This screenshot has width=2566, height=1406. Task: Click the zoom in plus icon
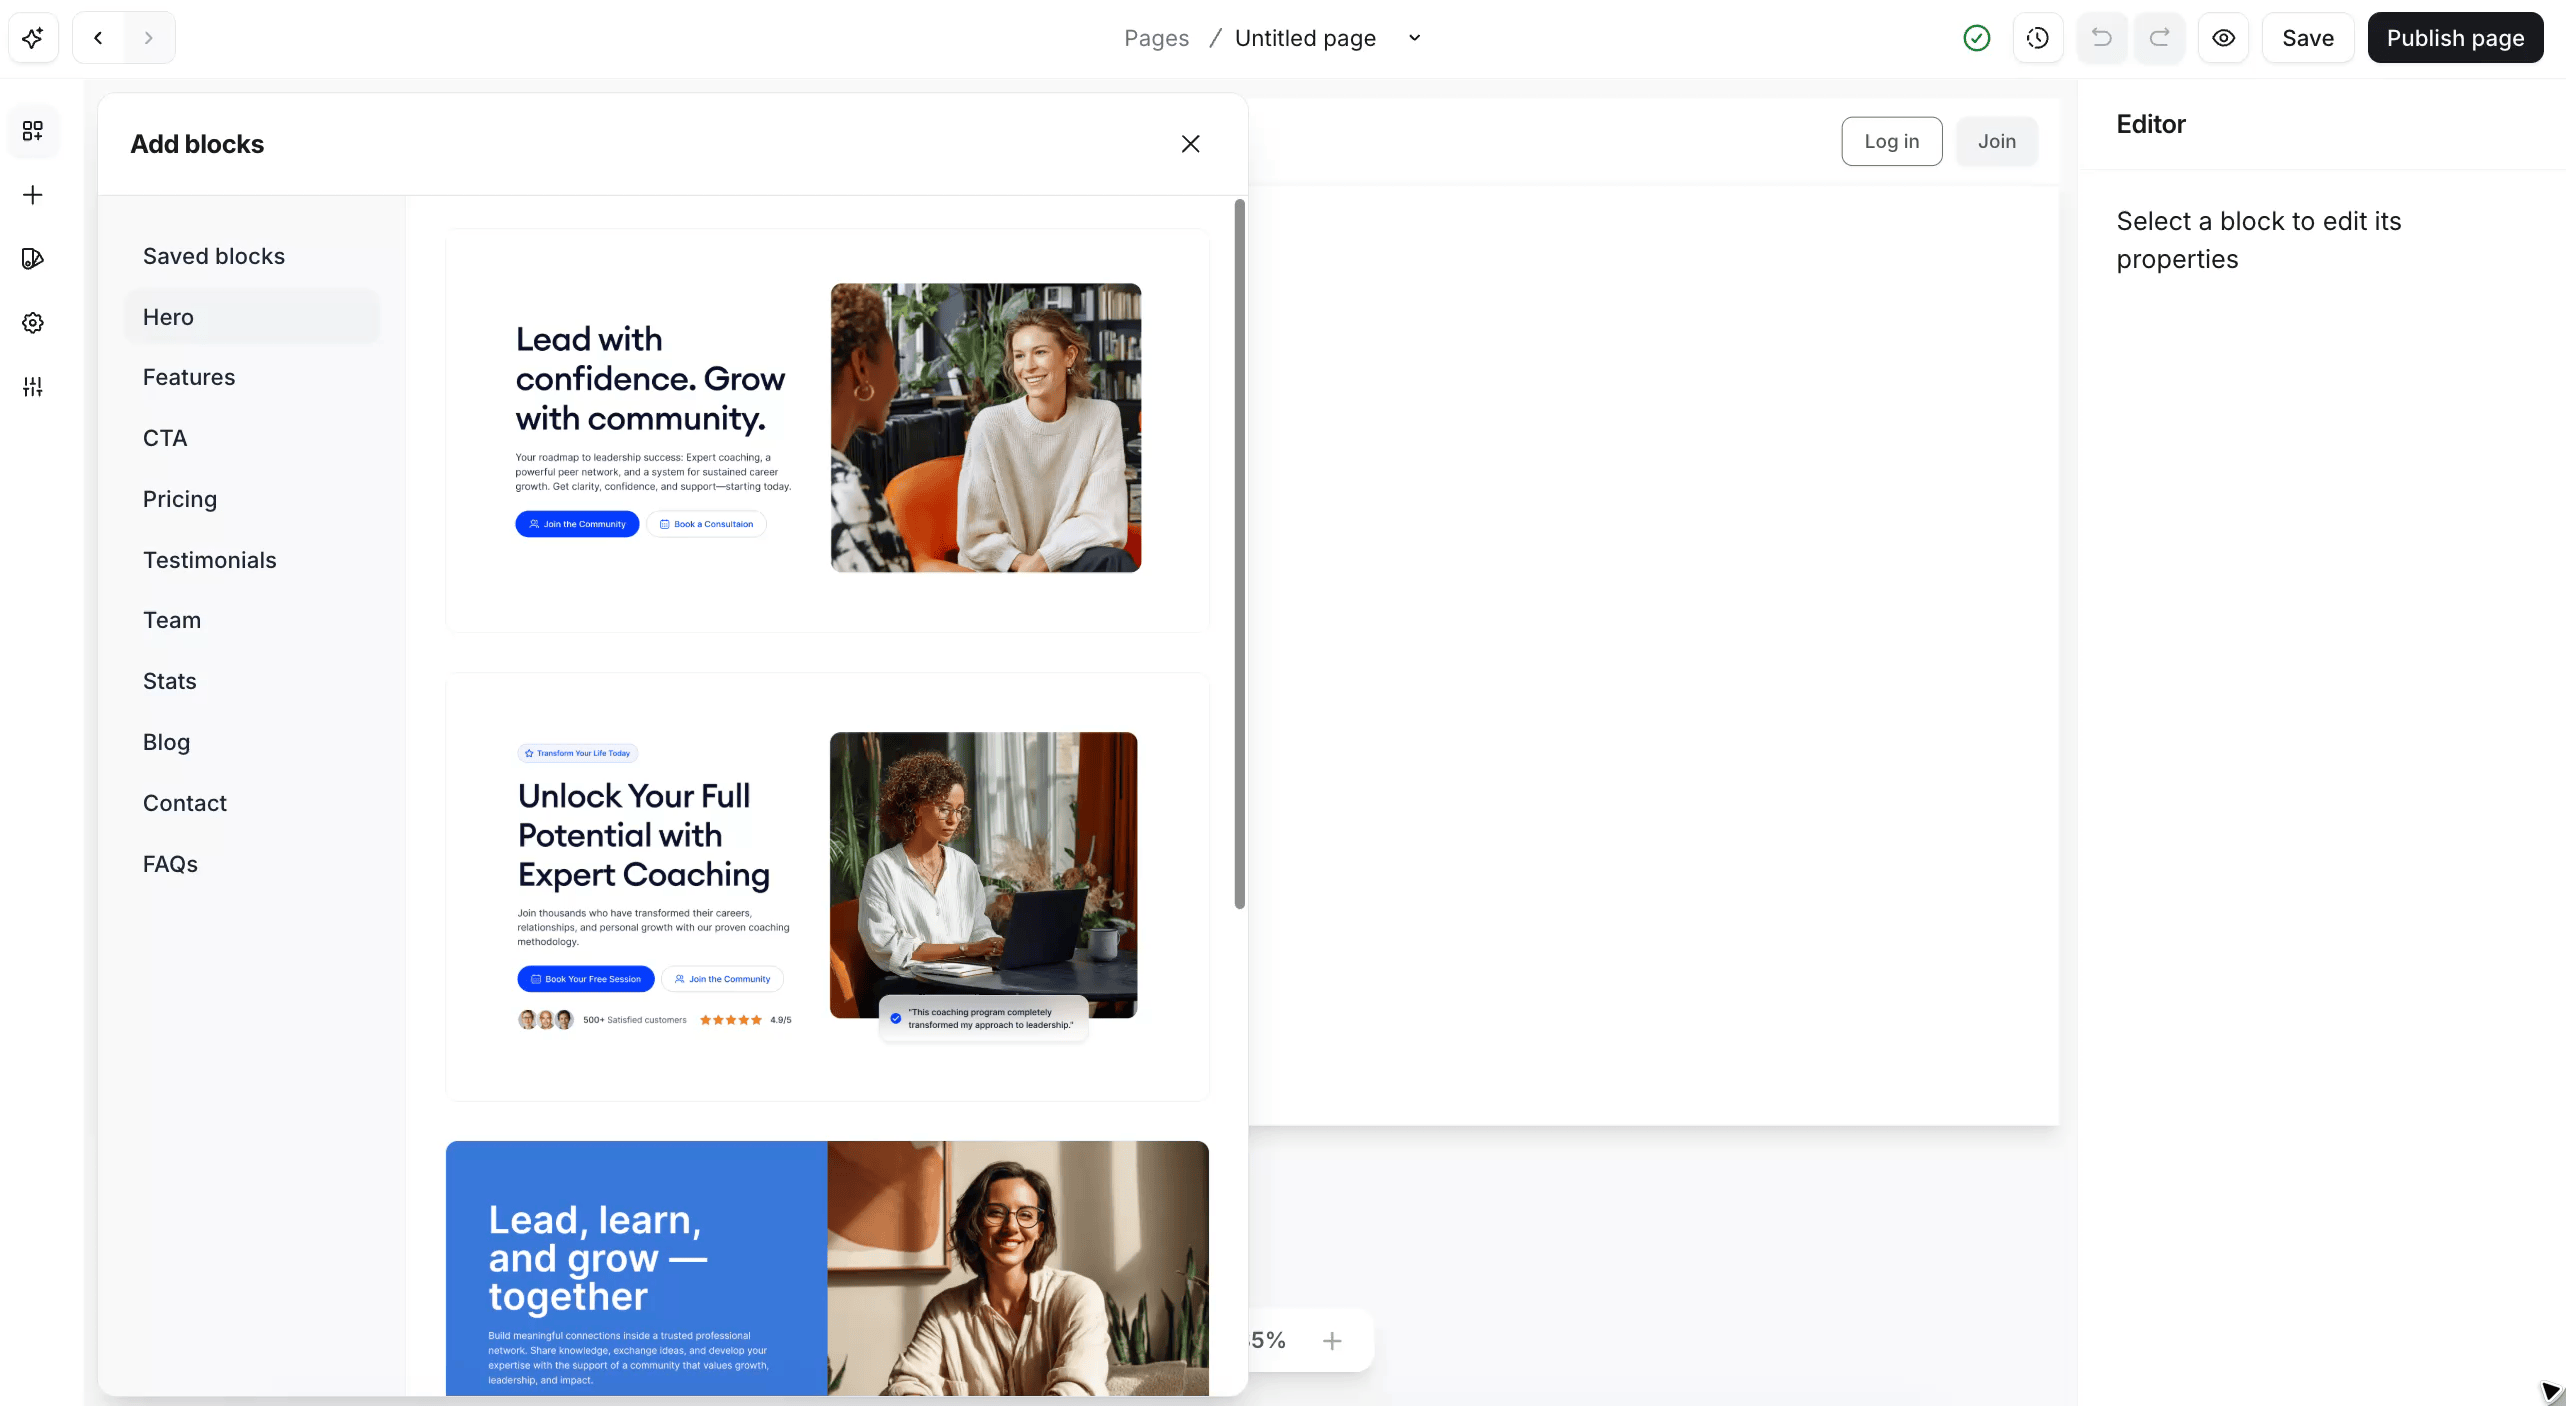tap(1332, 1341)
